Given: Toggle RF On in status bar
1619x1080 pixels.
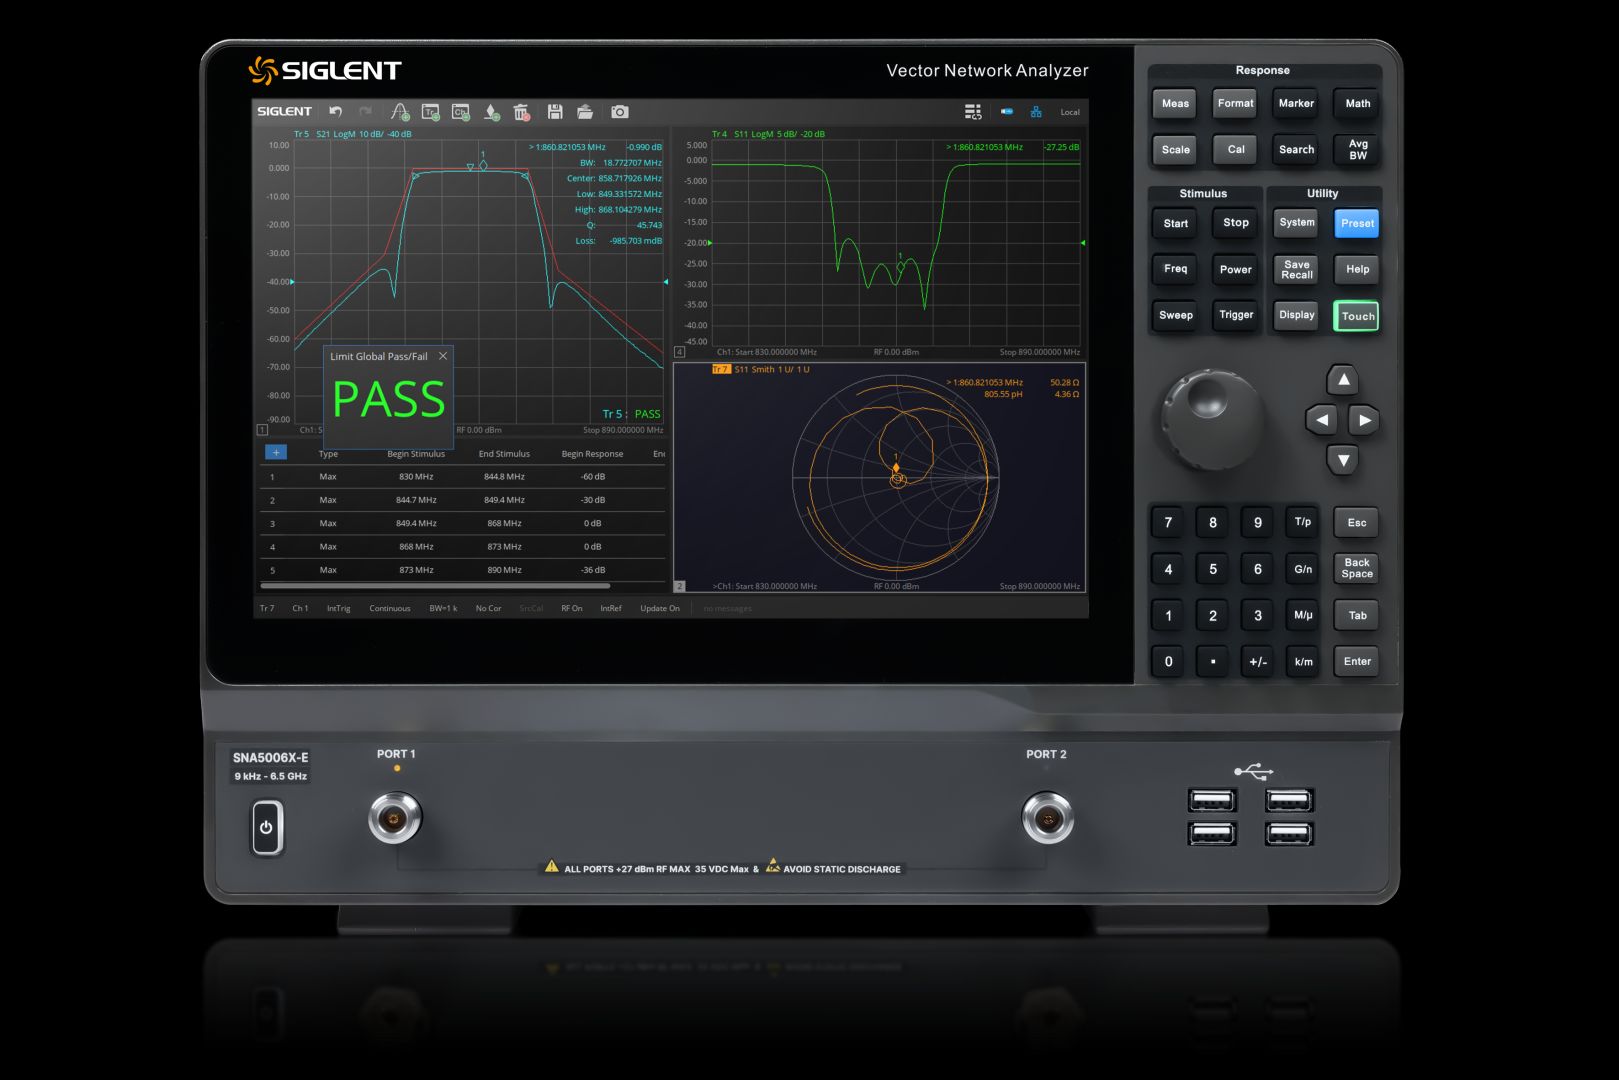Looking at the screenshot, I should 571,608.
